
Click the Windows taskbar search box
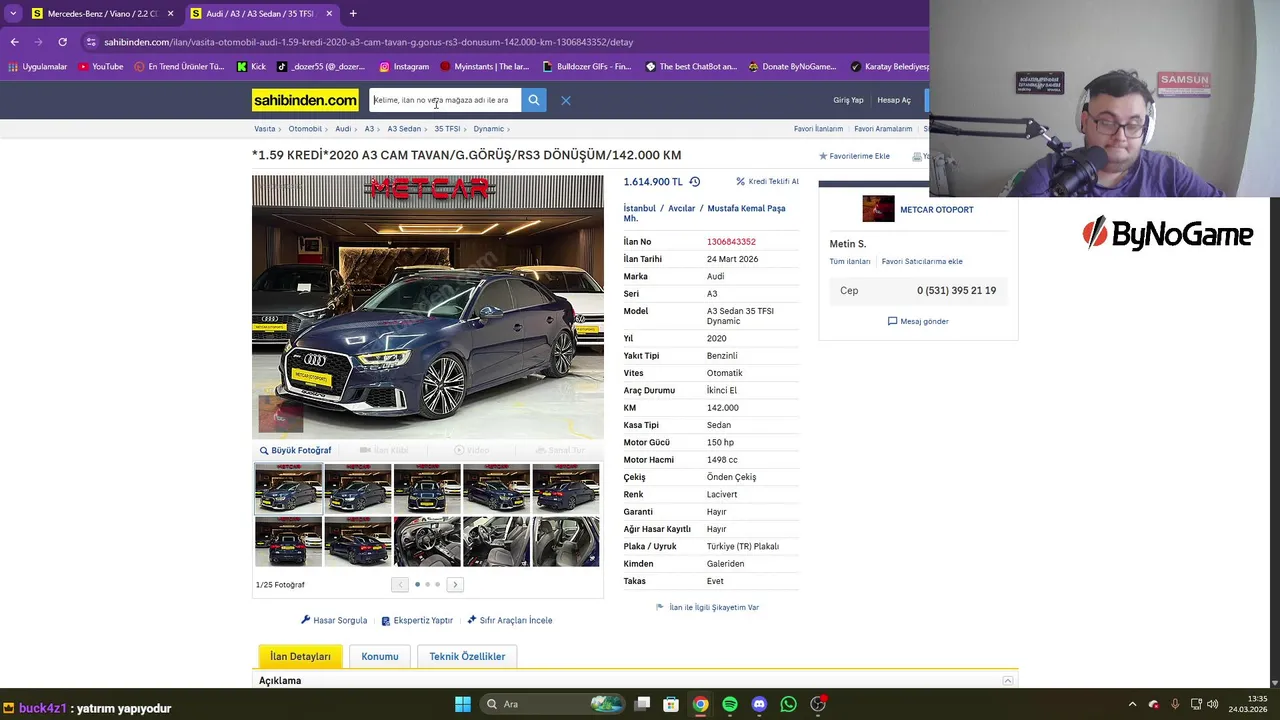(553, 704)
